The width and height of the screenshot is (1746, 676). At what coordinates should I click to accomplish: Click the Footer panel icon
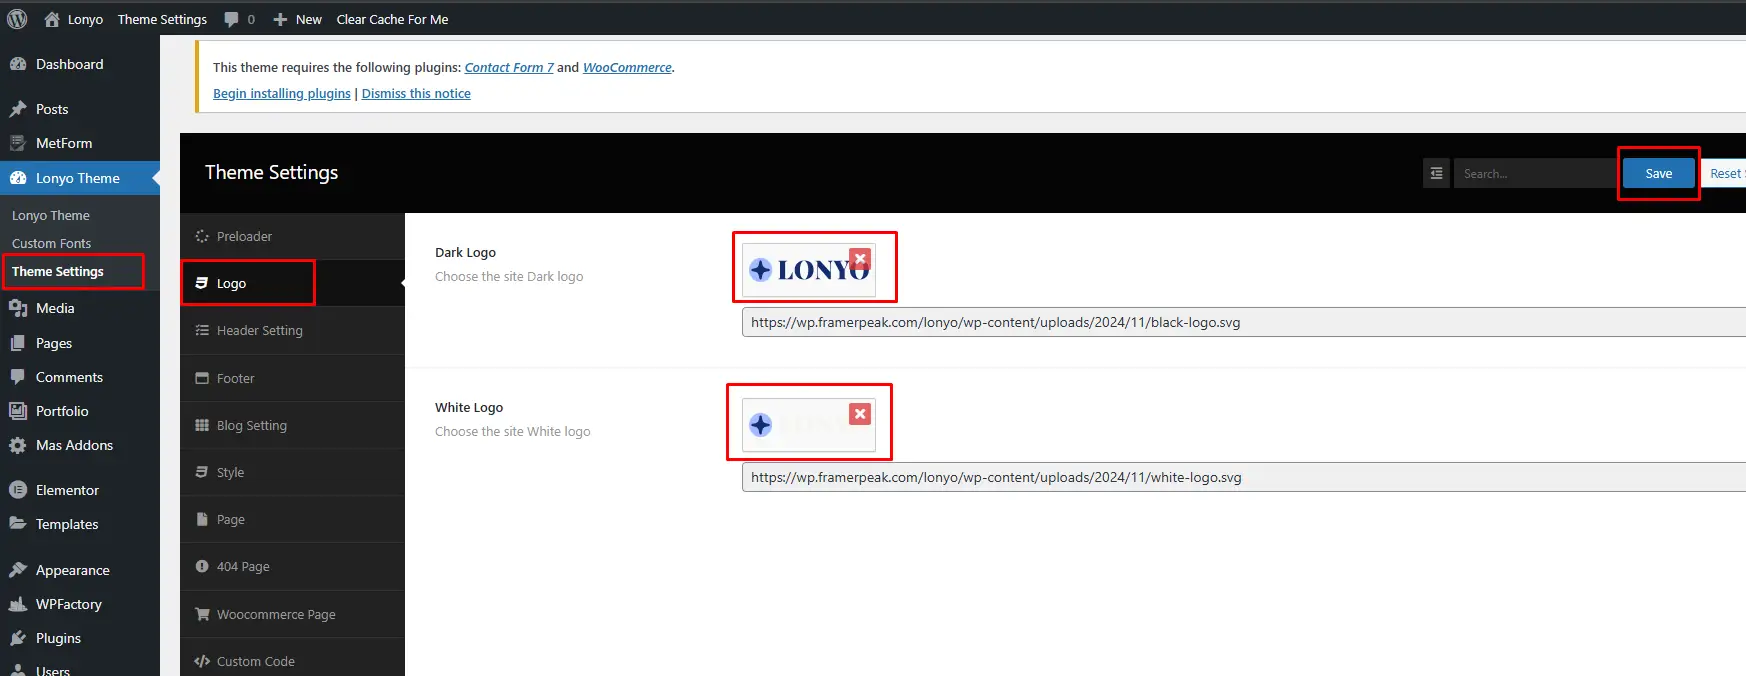[202, 378]
